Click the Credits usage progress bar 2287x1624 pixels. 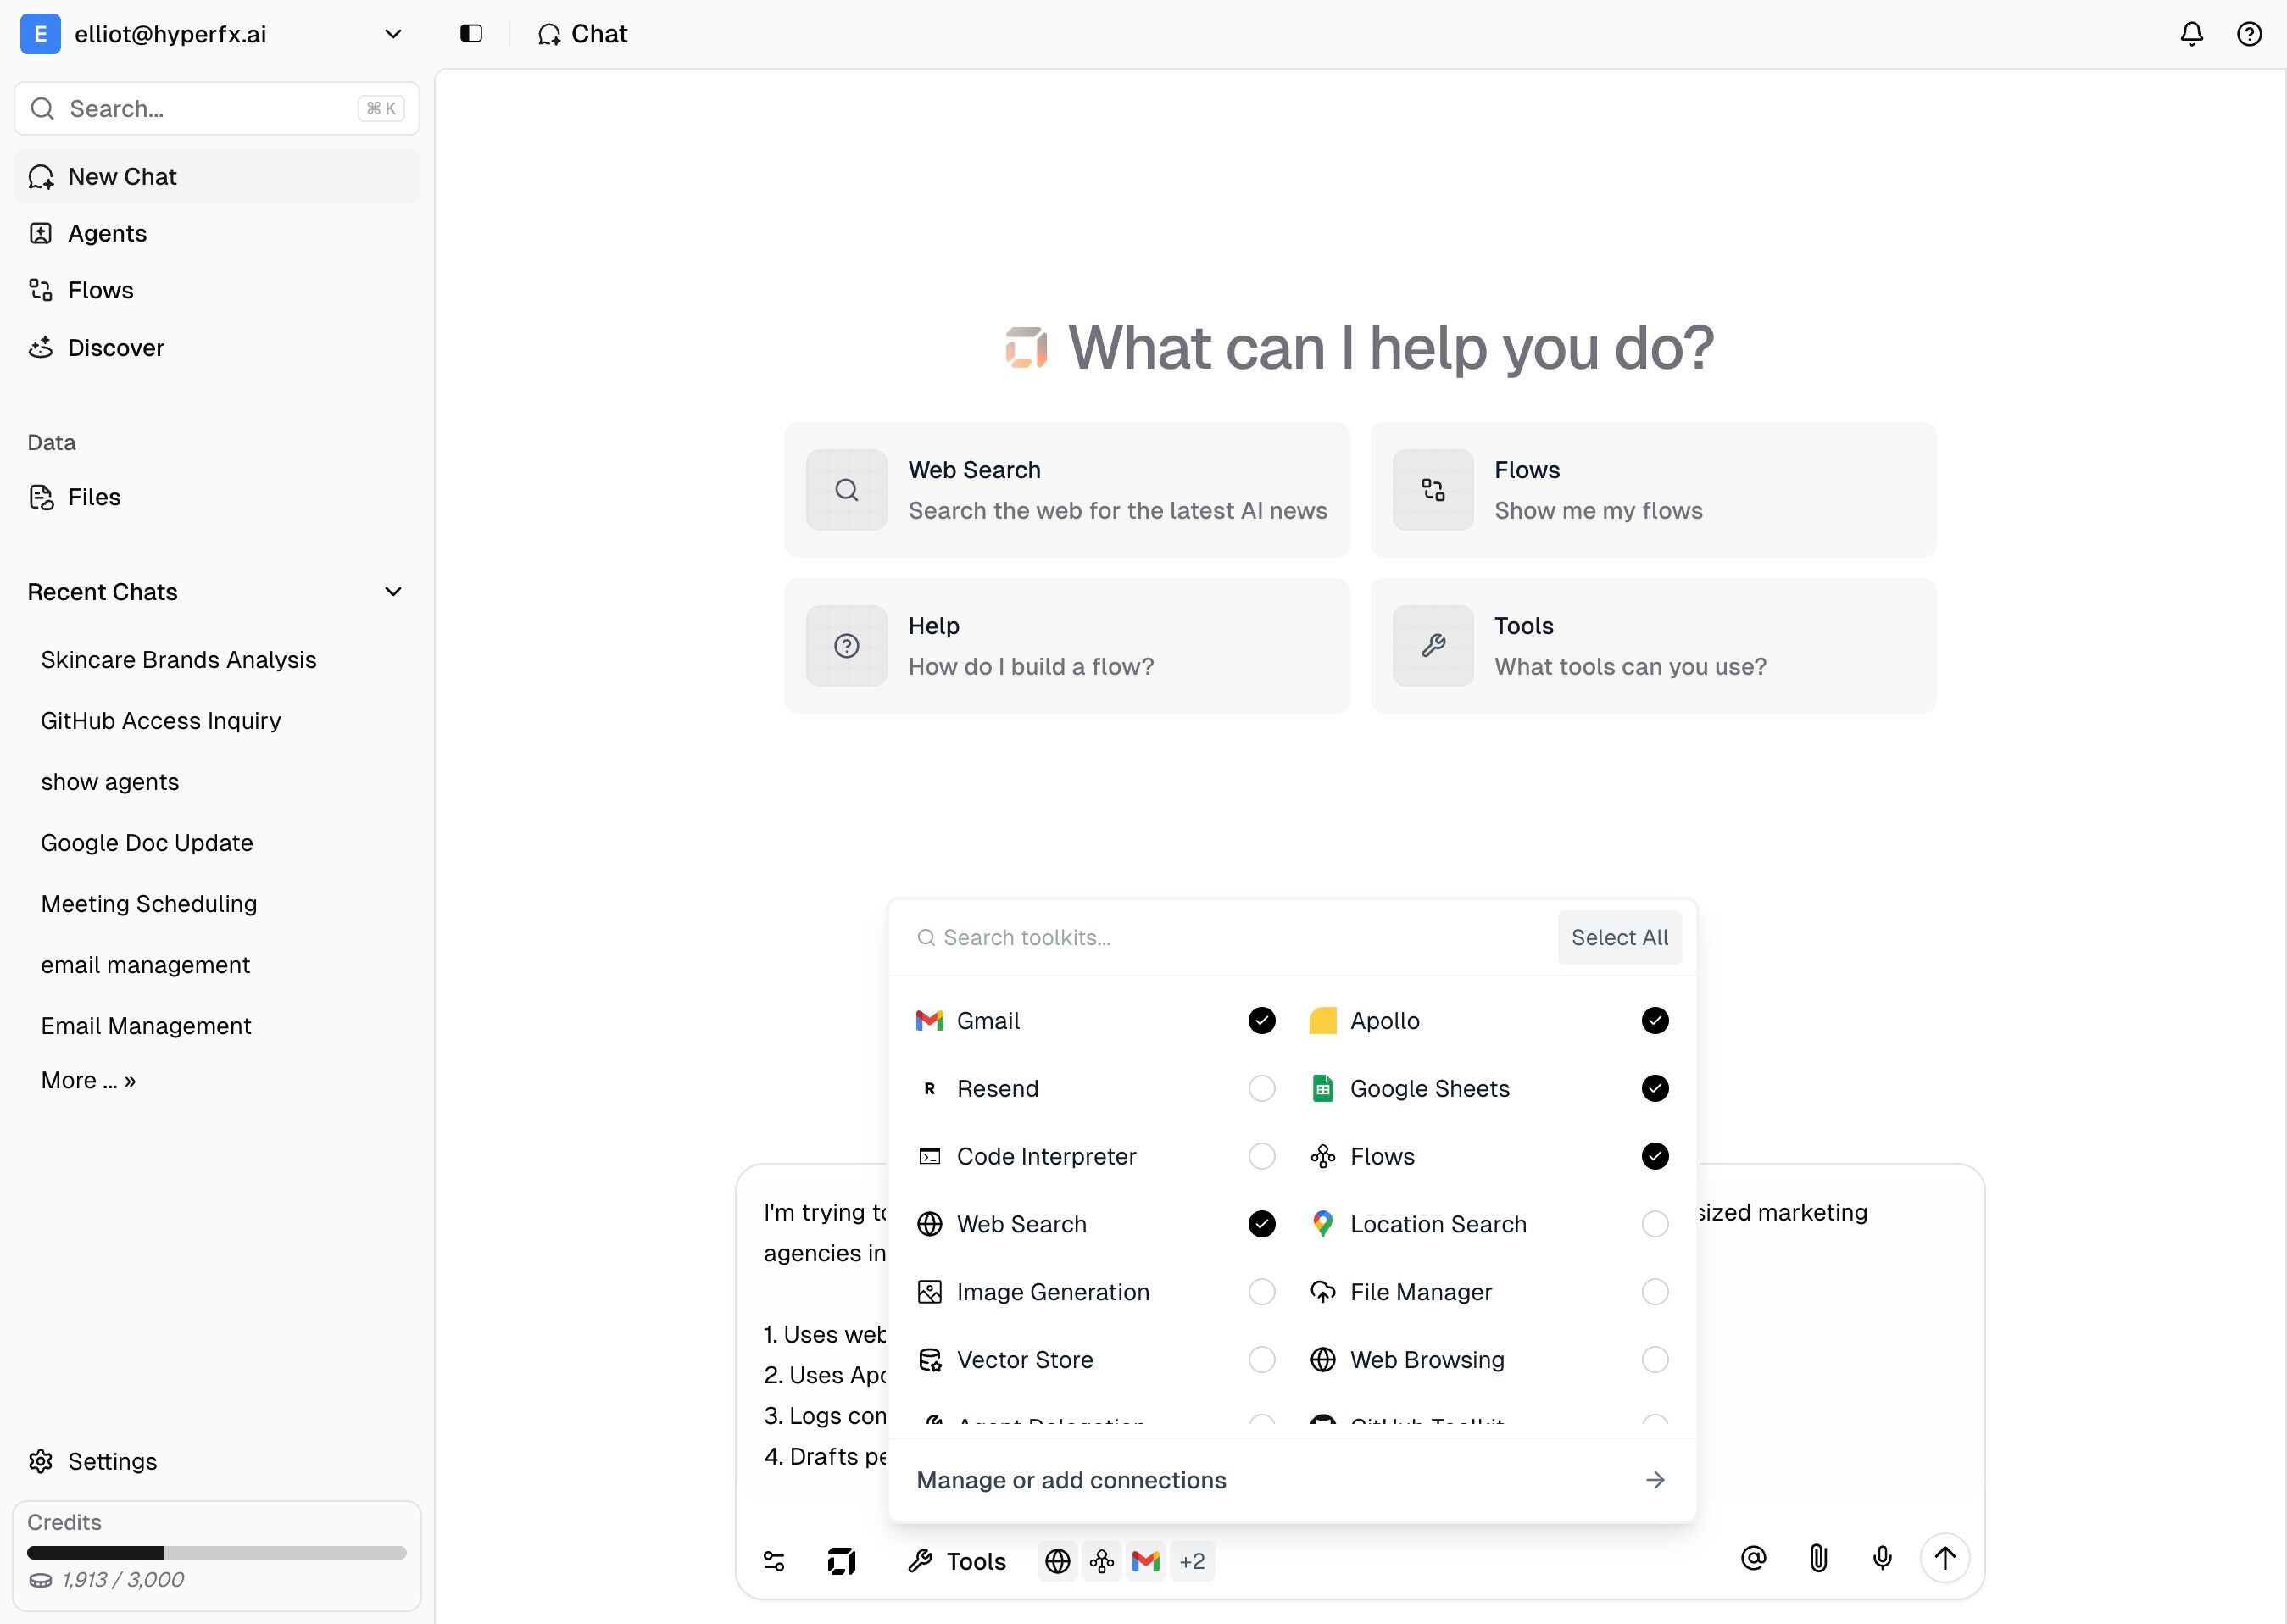coord(216,1552)
